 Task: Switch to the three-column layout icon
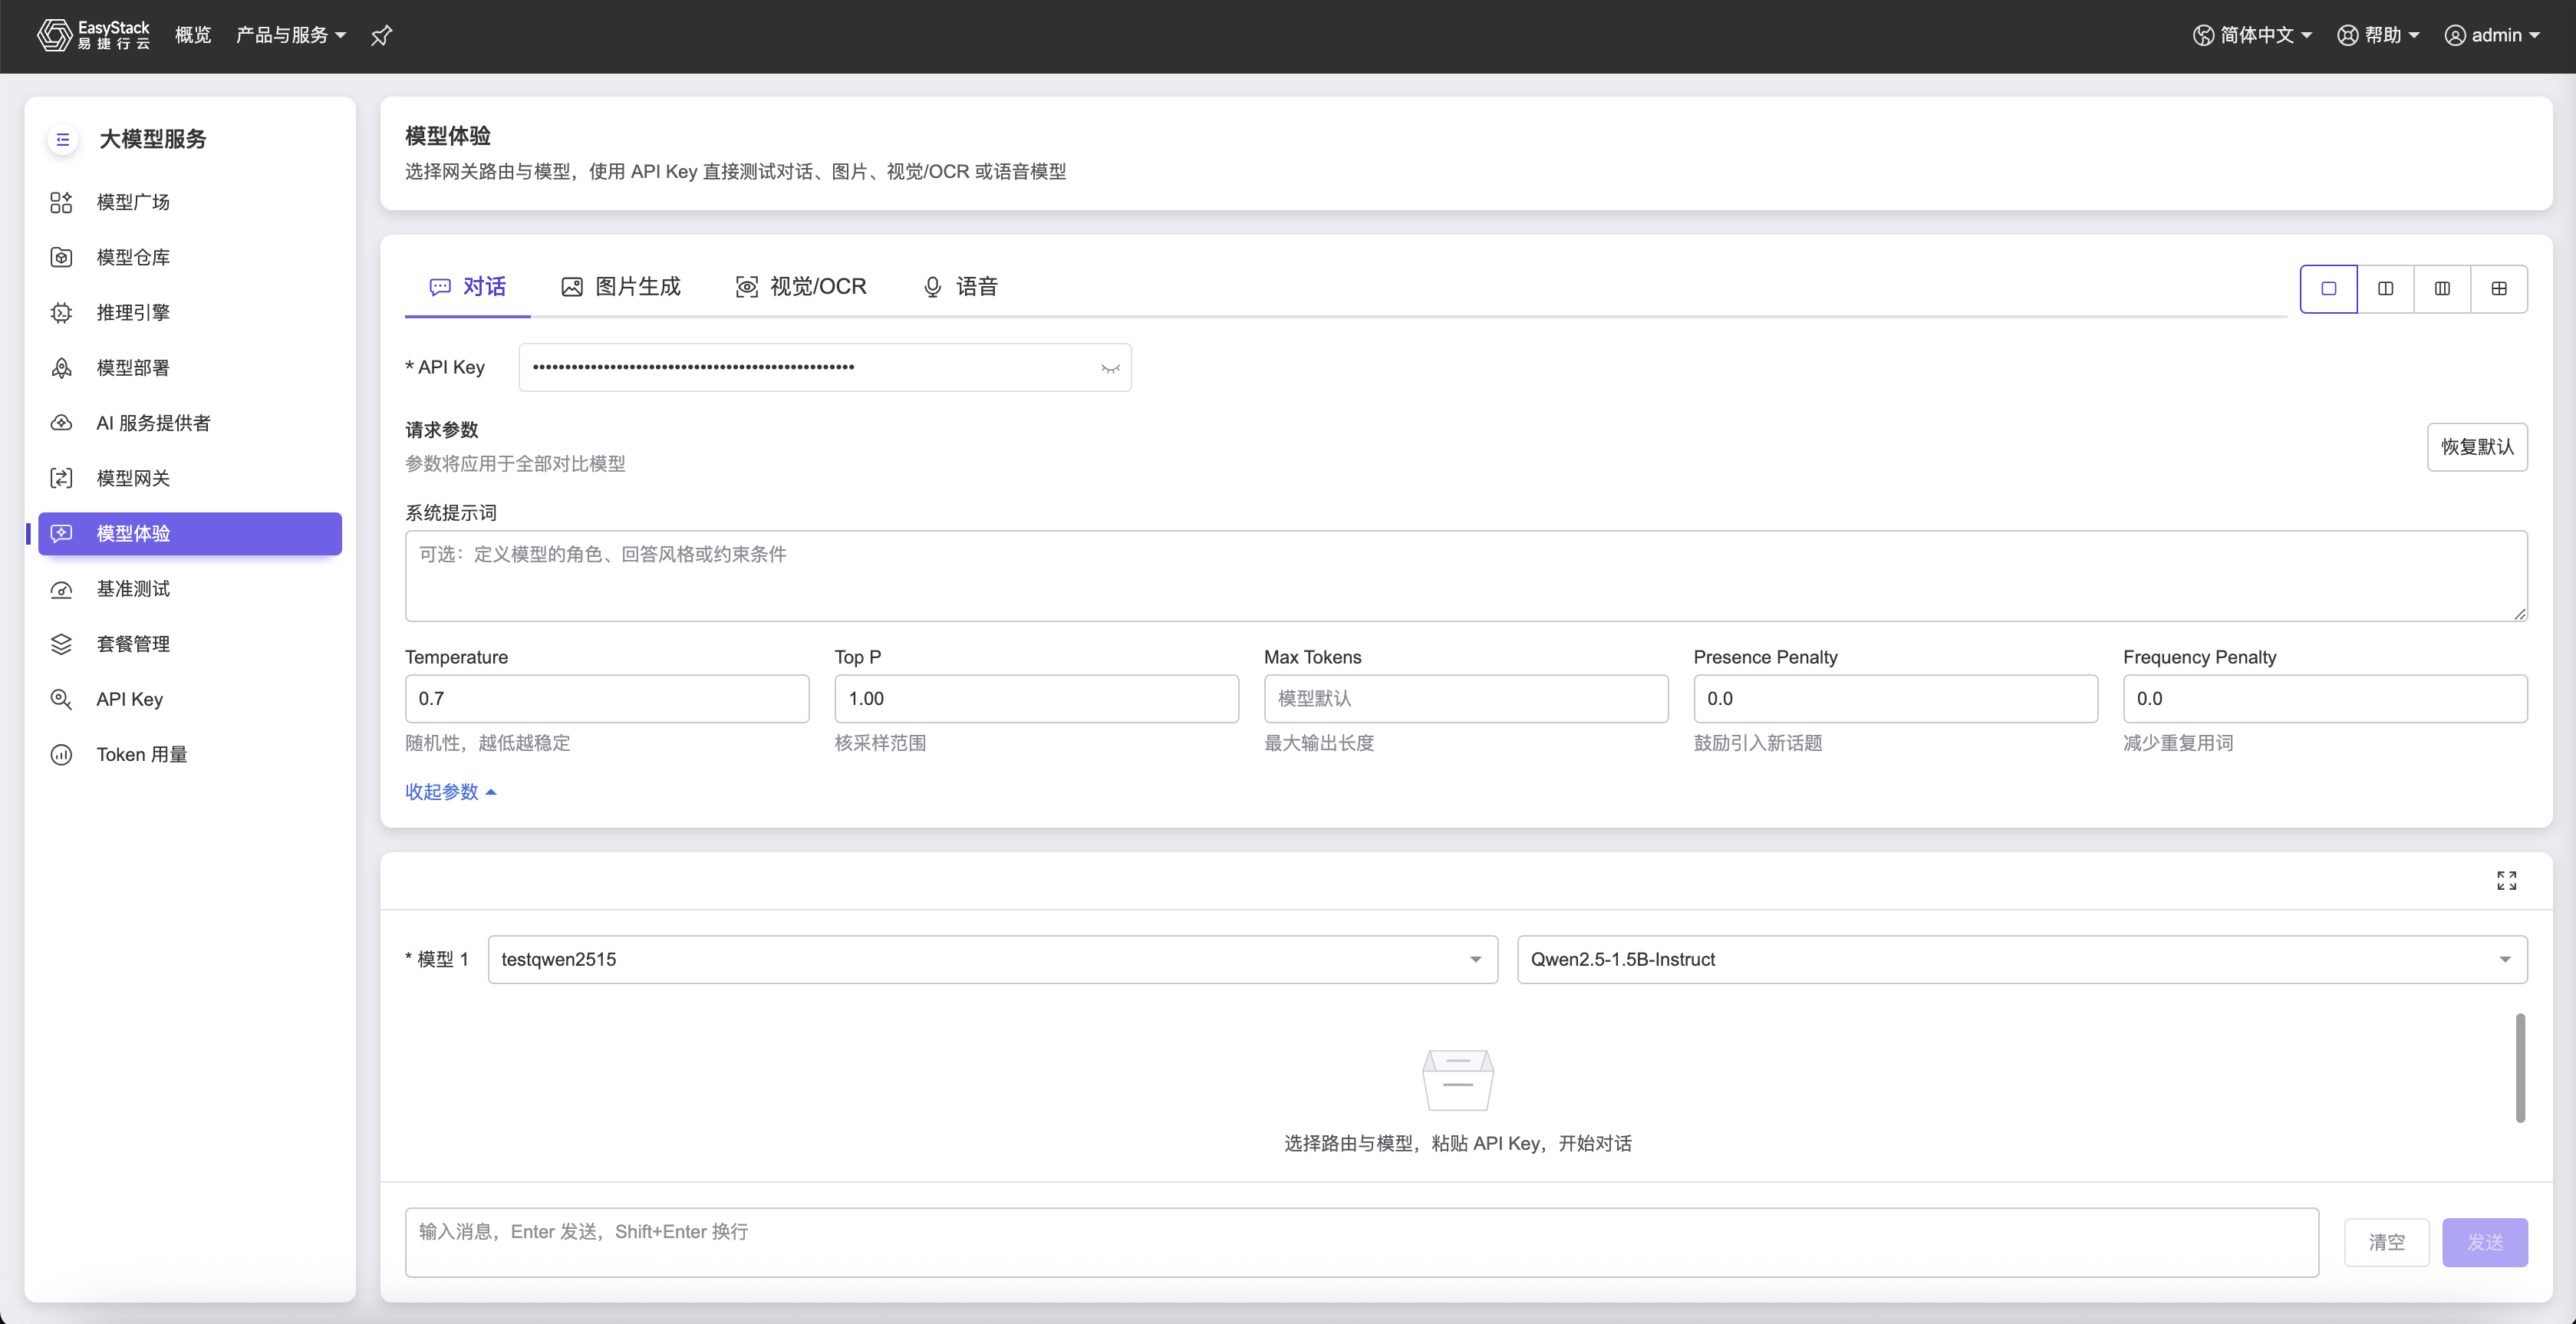(2442, 289)
